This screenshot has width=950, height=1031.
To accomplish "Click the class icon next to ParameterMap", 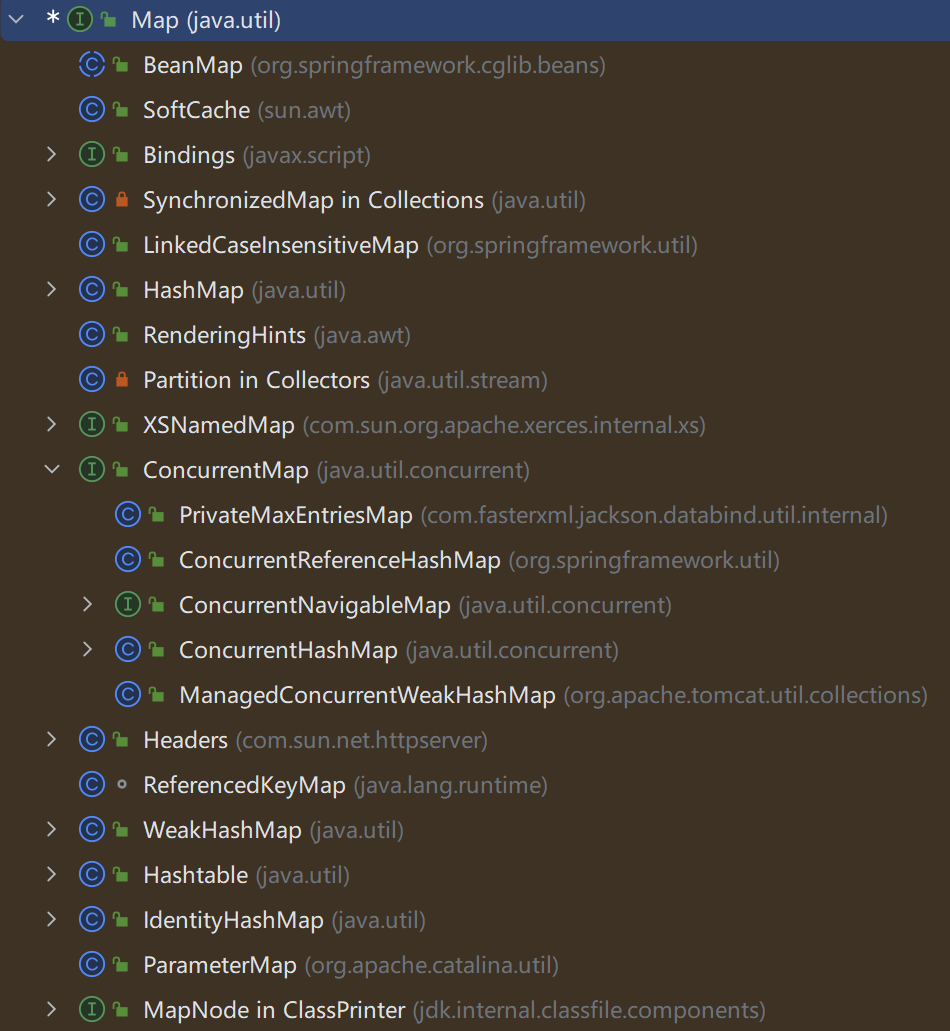I will (x=91, y=964).
